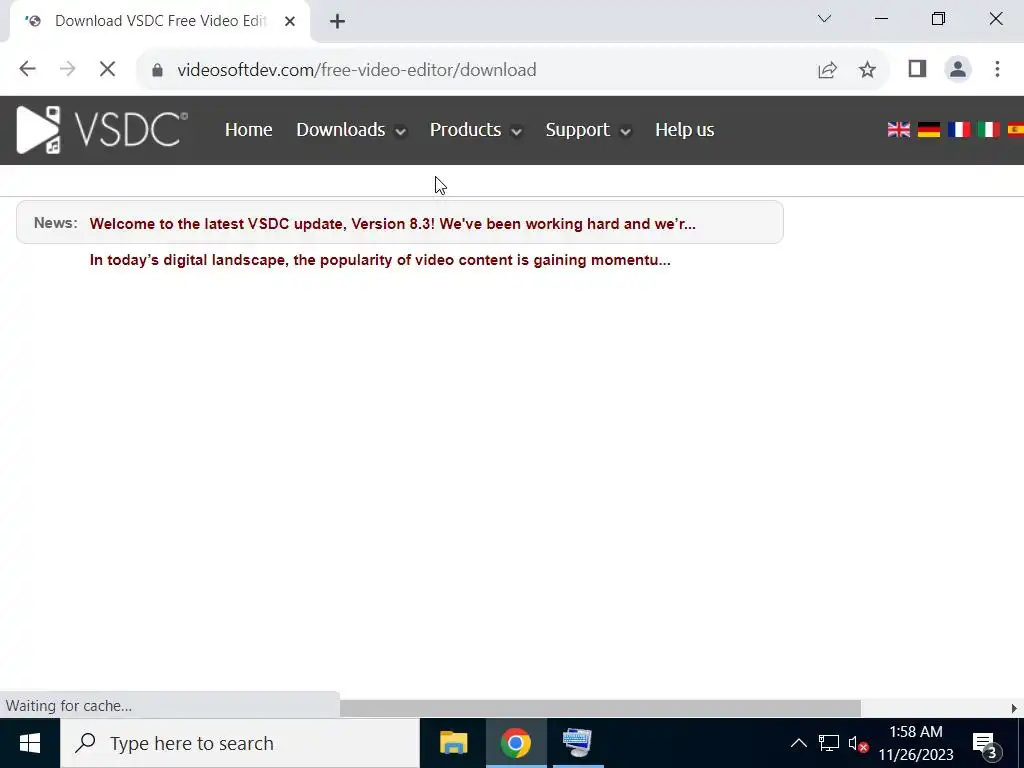Open the computer monitor taskbar app
The width and height of the screenshot is (1024, 768).
point(577,743)
